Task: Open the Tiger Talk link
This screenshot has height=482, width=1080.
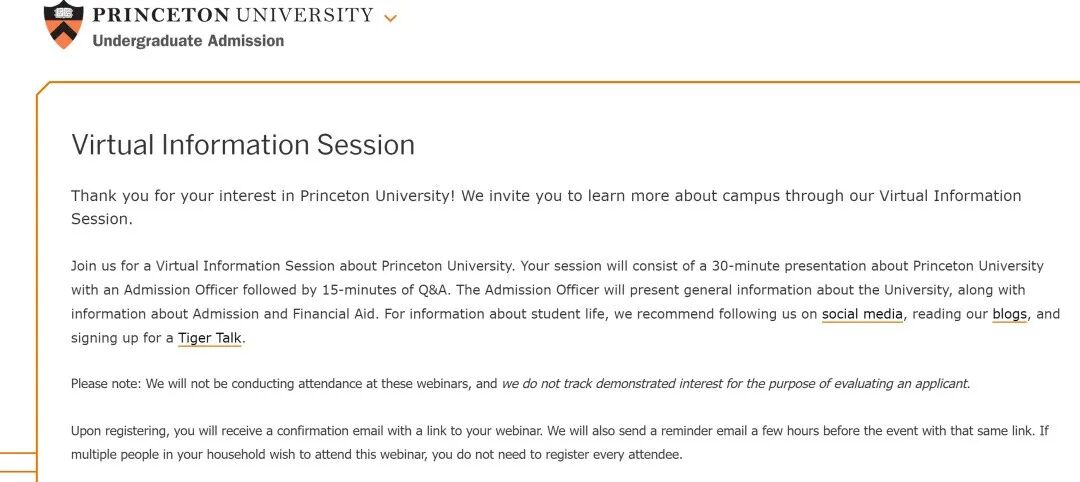Action: [210, 338]
